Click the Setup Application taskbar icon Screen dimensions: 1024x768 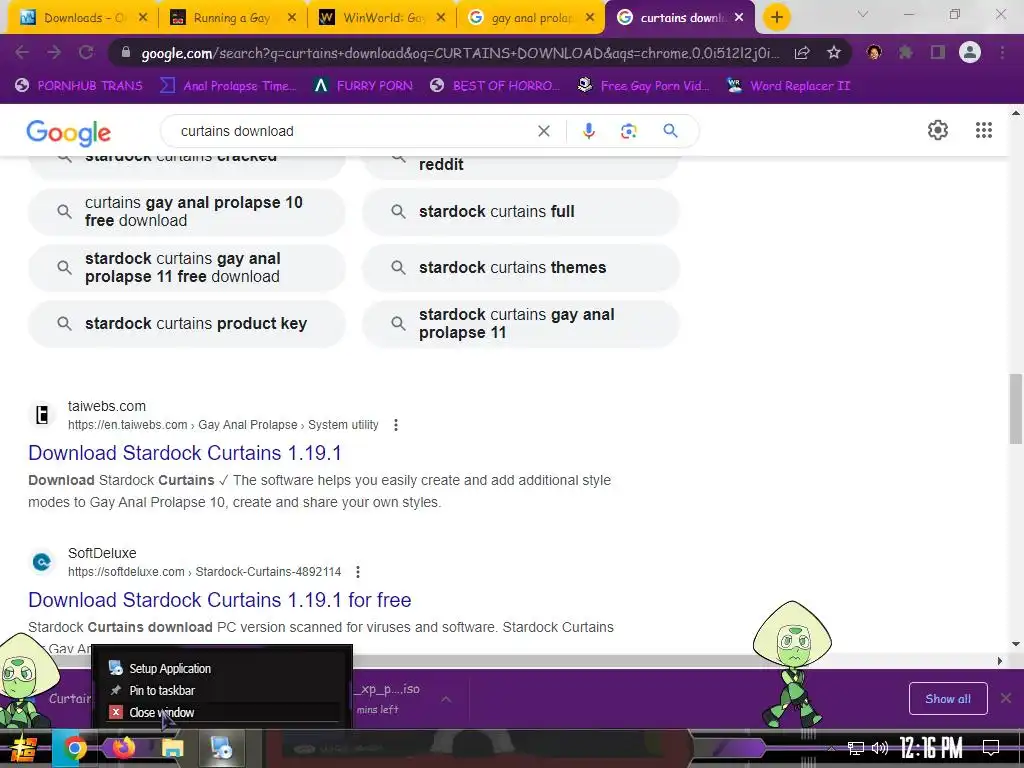[221, 748]
